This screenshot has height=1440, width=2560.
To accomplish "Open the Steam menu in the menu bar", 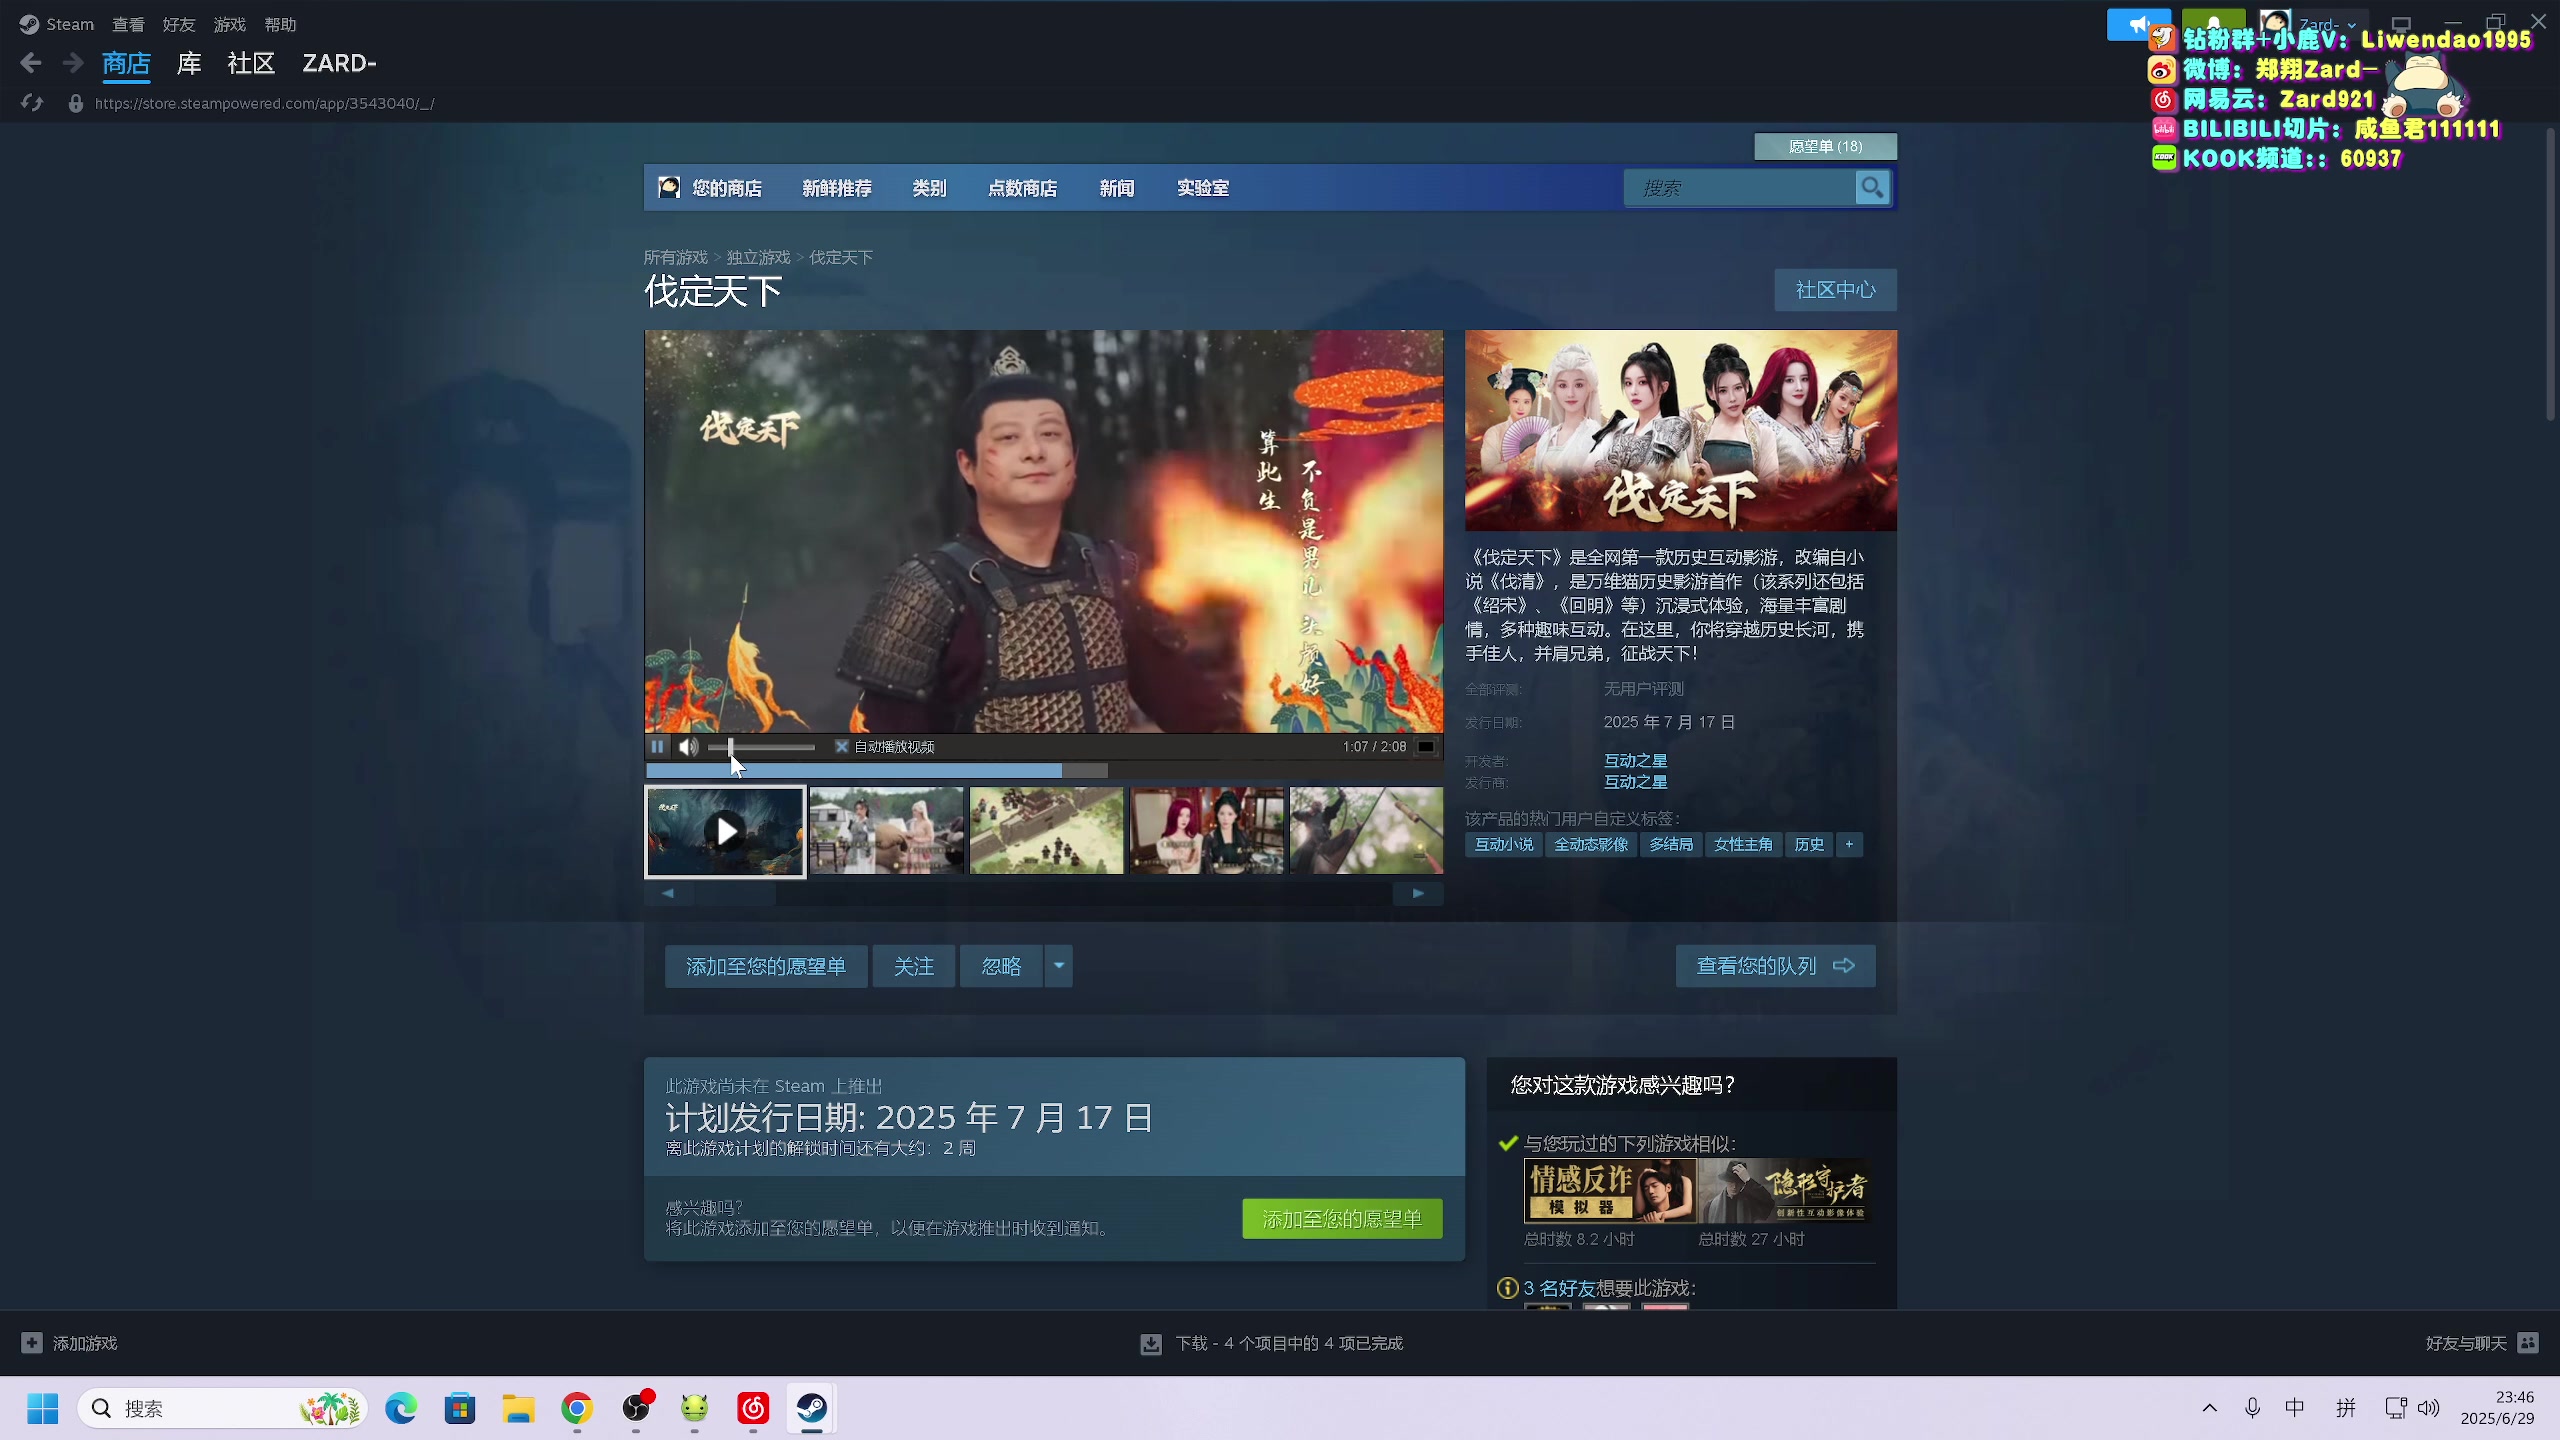I will point(70,24).
